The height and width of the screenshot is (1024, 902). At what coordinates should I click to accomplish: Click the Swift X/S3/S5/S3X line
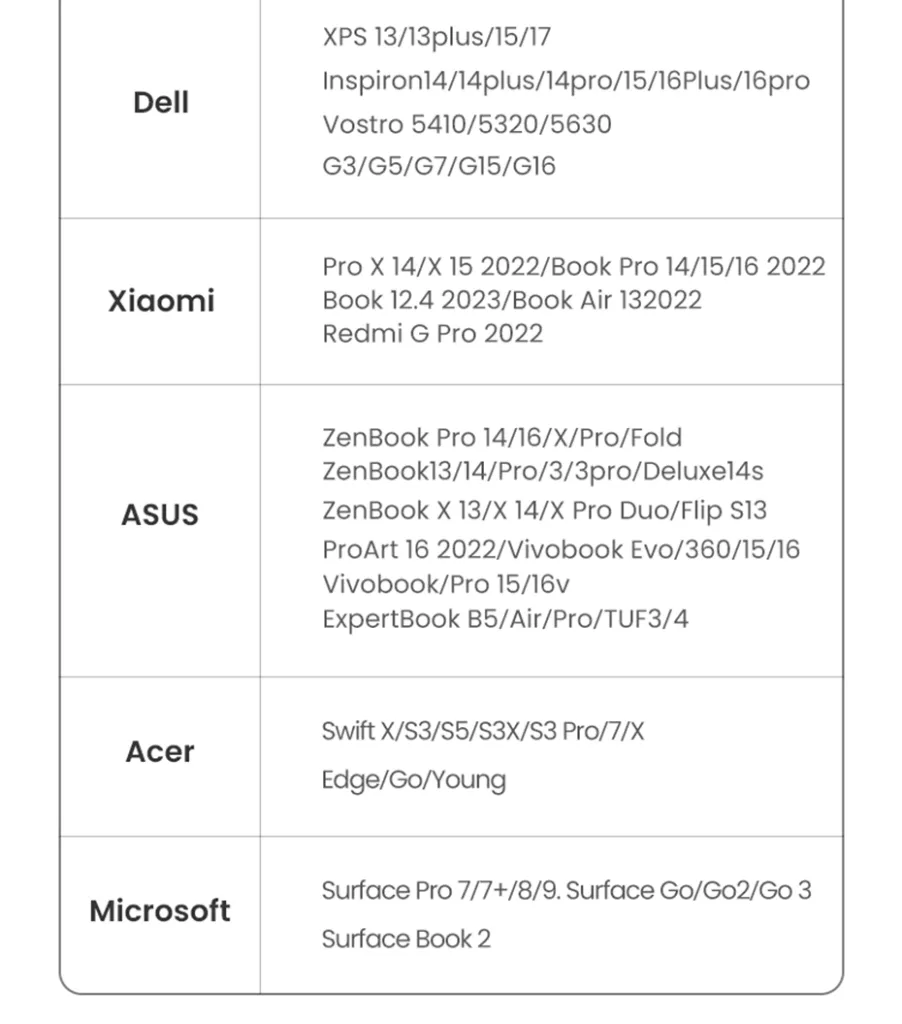483,731
